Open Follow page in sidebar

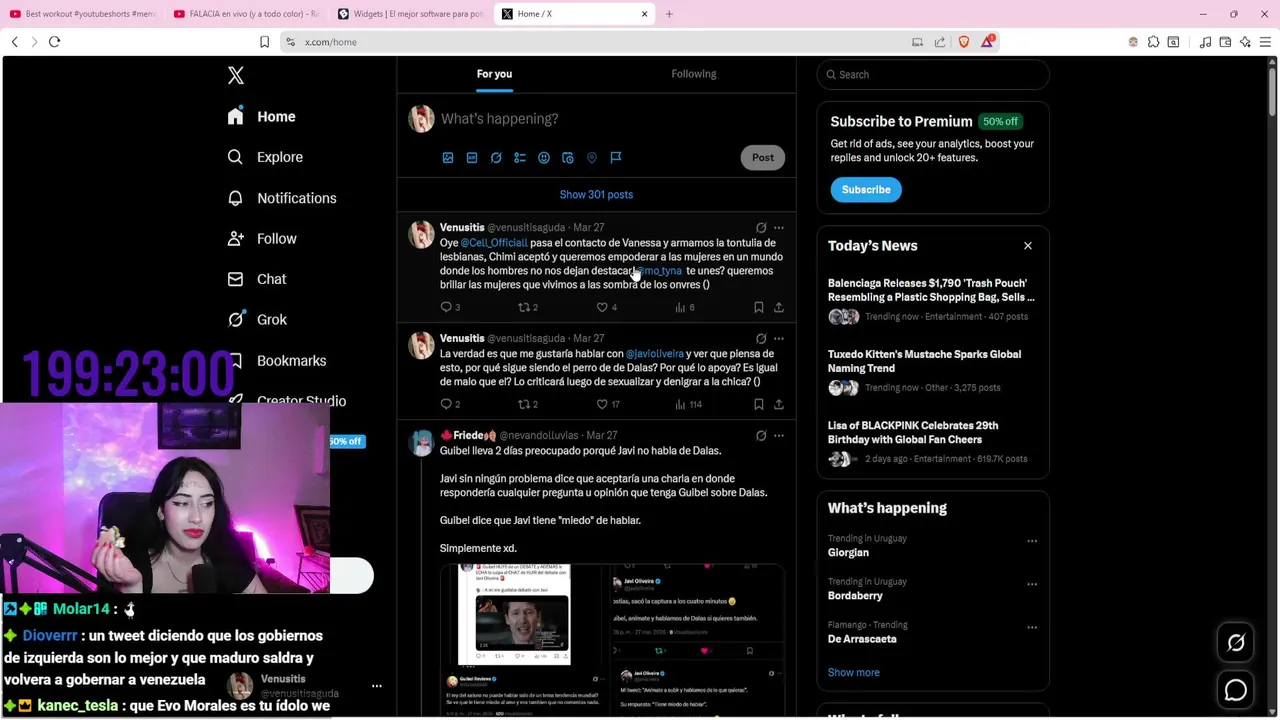[x=262, y=239]
